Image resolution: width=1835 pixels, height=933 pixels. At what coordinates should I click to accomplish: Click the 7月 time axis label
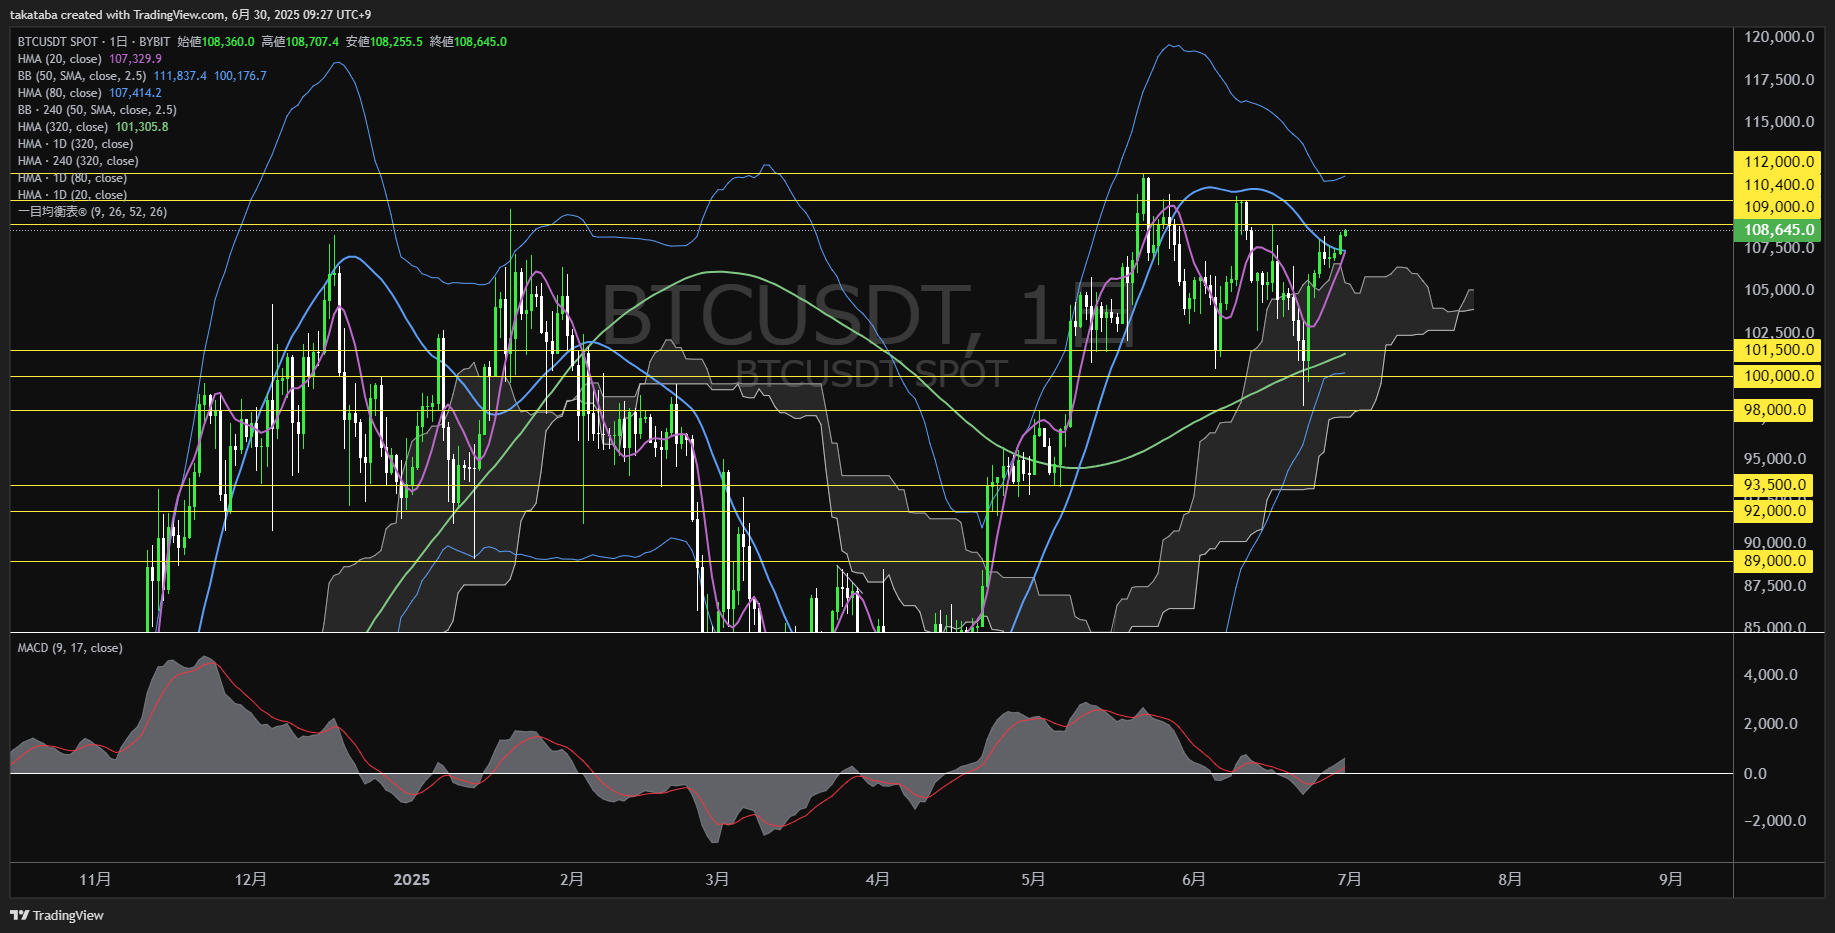pyautogui.click(x=1350, y=880)
